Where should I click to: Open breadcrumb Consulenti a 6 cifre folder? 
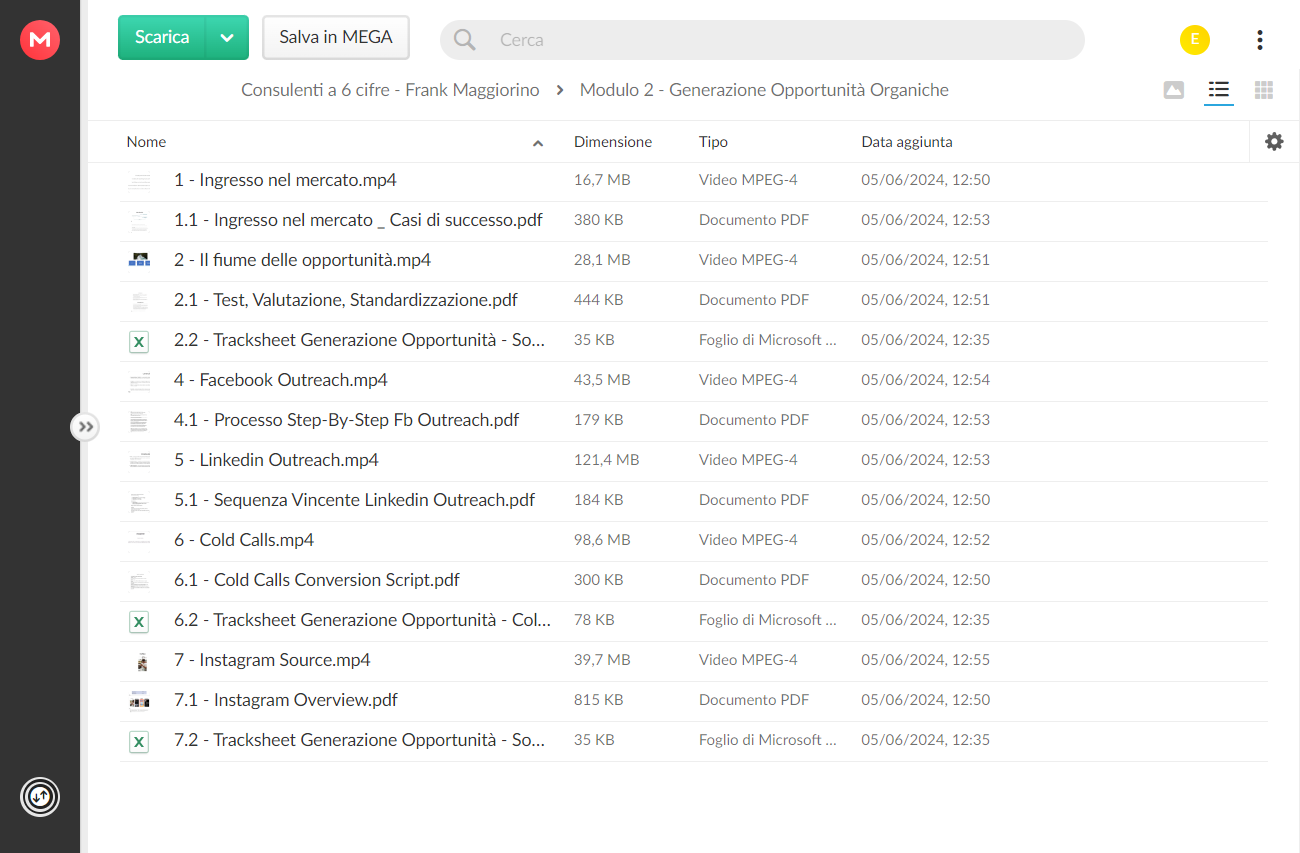click(x=390, y=90)
